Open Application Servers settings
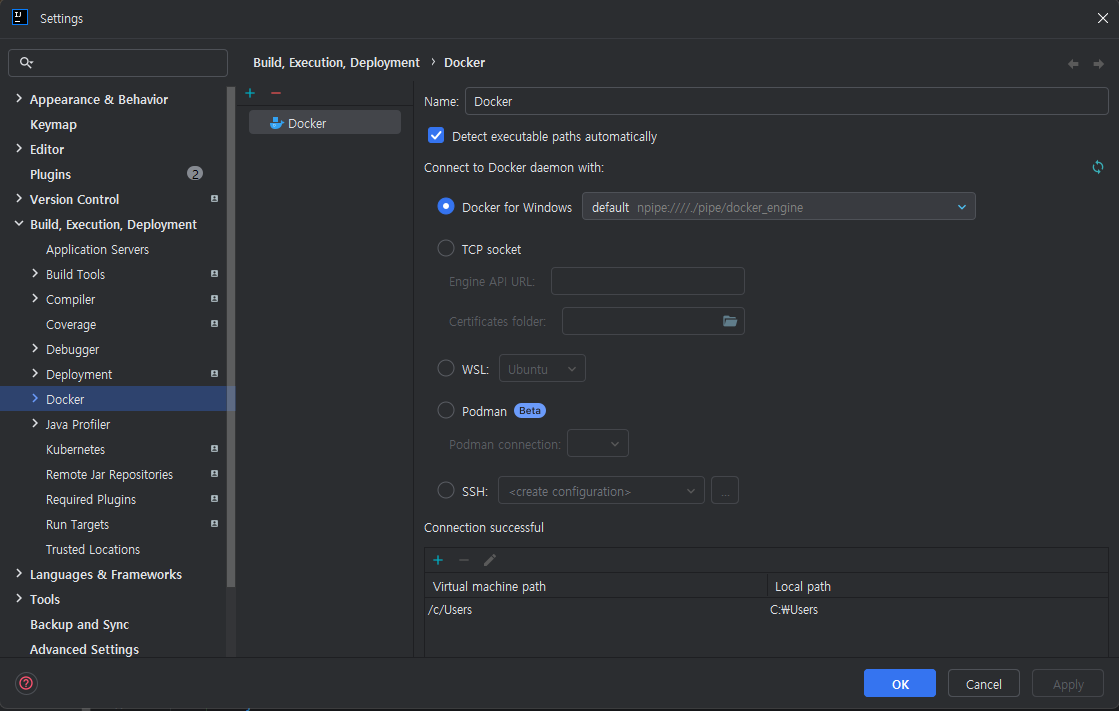 click(x=98, y=249)
